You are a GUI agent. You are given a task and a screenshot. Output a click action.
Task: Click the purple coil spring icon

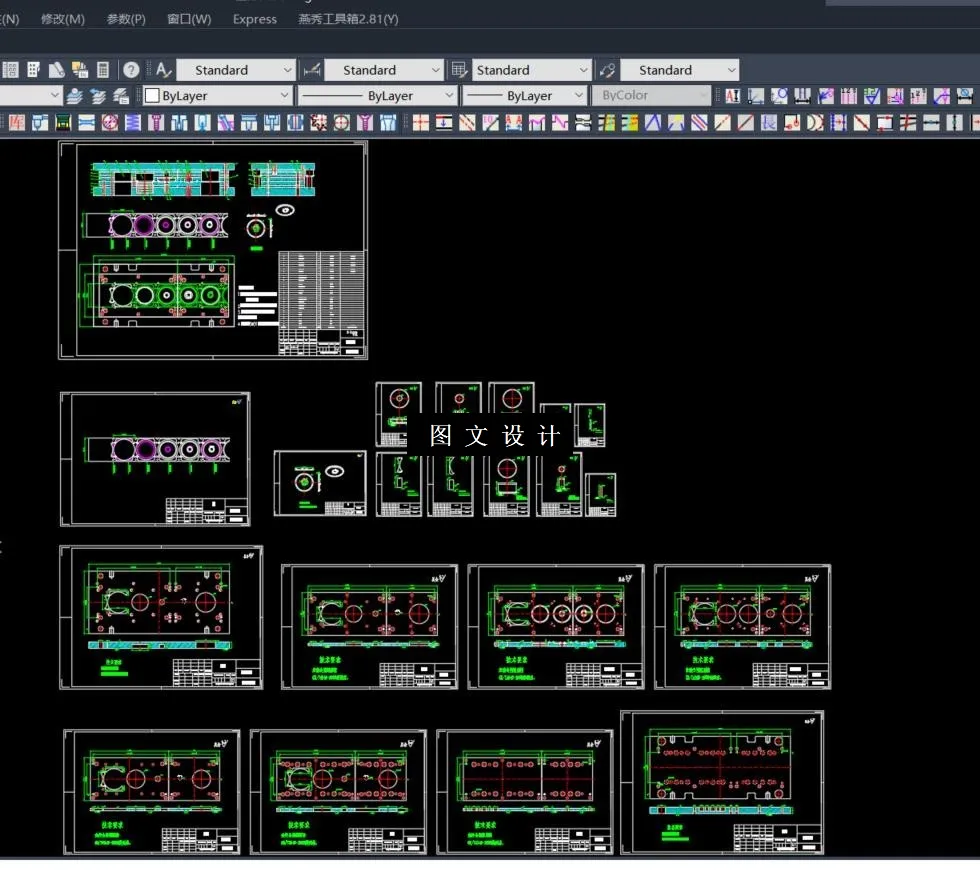[x=132, y=122]
